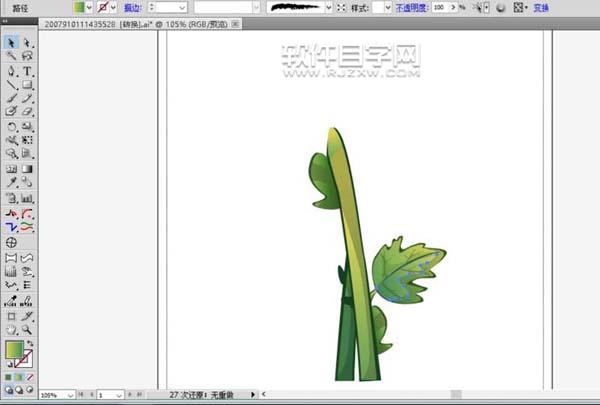Open stroke color dropdown in control bar
The width and height of the screenshot is (600, 405).
coord(113,7)
